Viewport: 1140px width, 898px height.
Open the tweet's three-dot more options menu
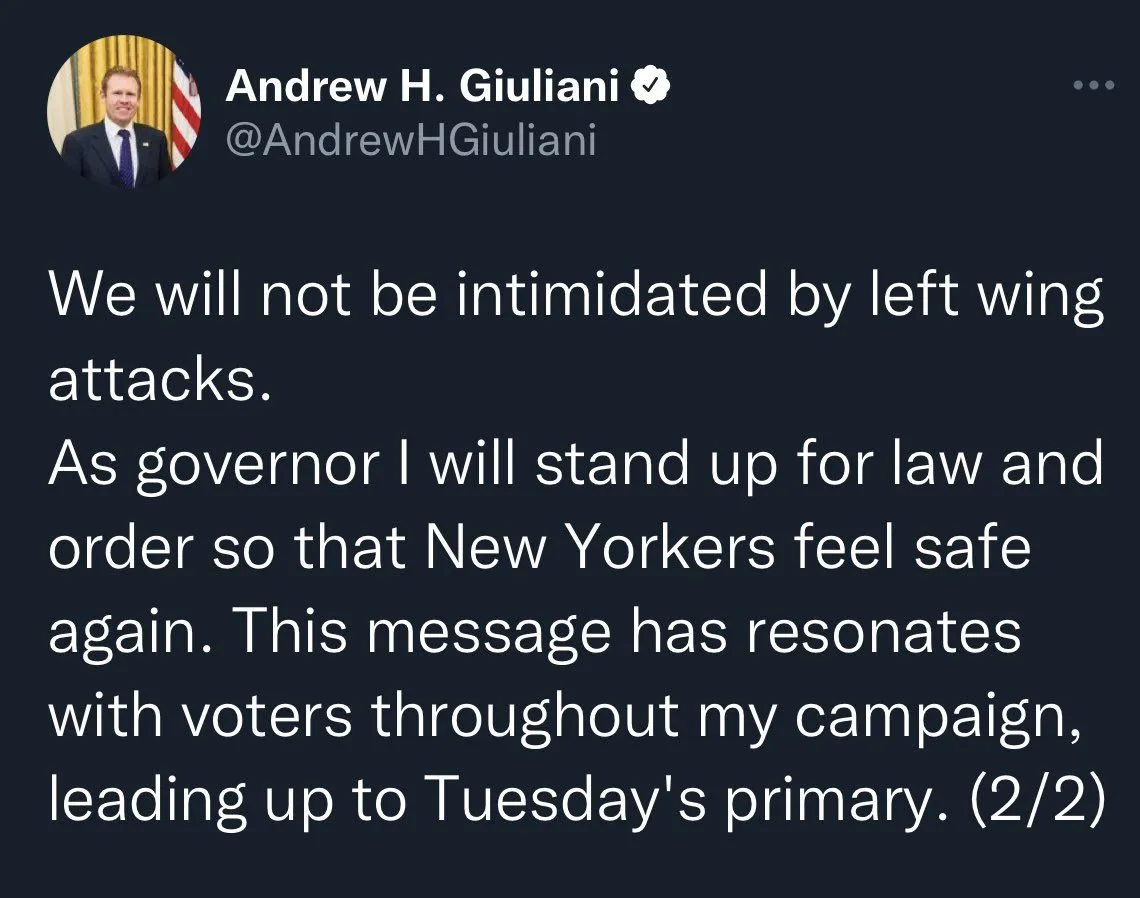click(x=1092, y=86)
